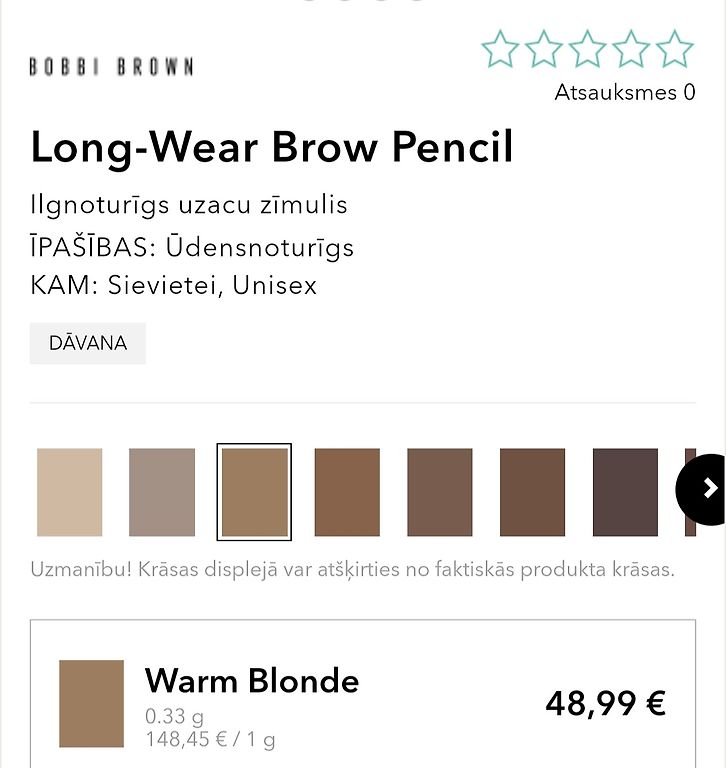Click the fifth rating star
Image resolution: width=726 pixels, height=768 pixels.
pyautogui.click(x=675, y=49)
